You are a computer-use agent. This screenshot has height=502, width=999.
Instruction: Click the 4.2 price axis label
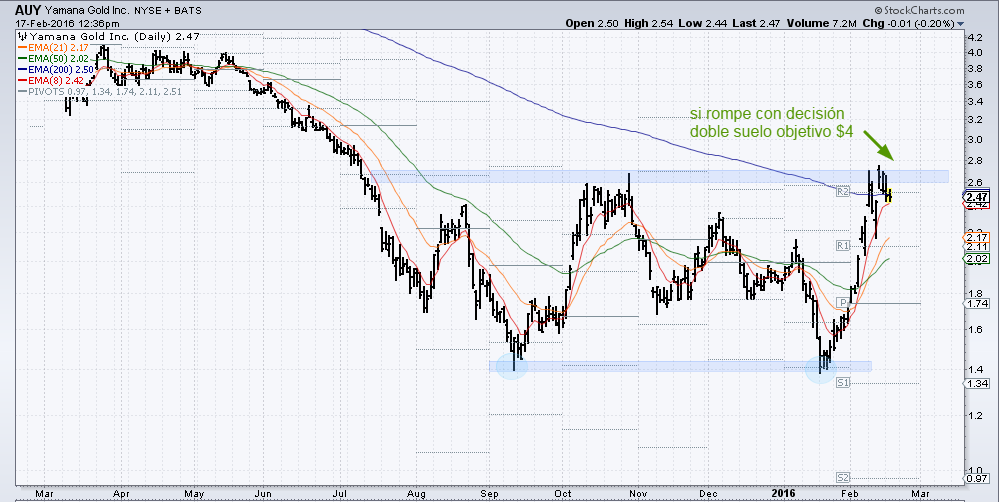(975, 38)
